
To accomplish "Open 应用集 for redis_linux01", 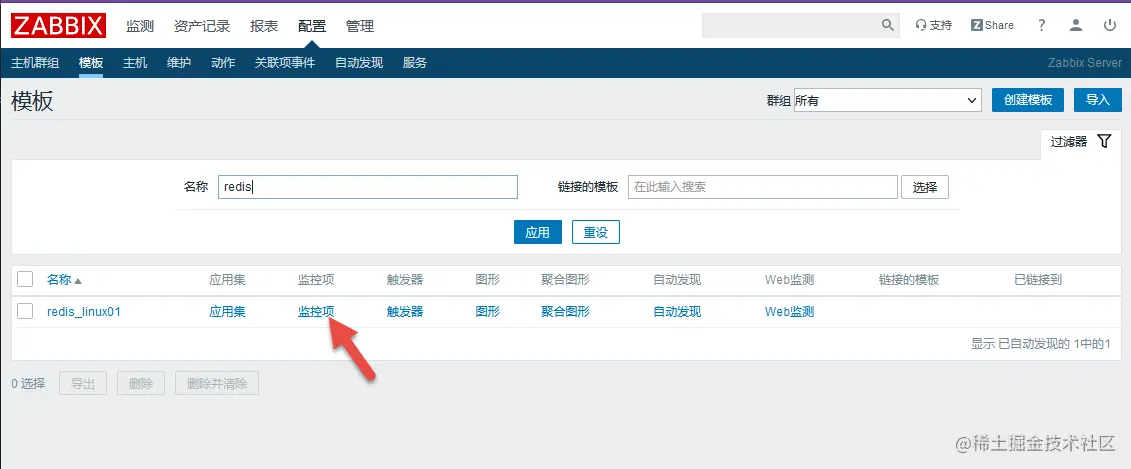I will click(x=227, y=312).
